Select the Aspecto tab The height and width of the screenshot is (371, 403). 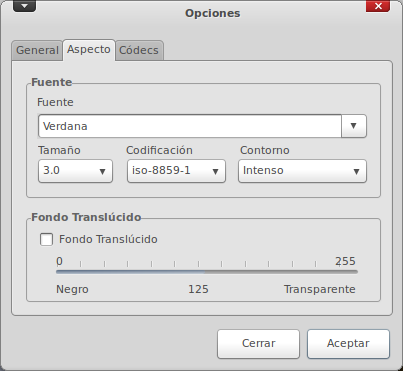(x=89, y=50)
